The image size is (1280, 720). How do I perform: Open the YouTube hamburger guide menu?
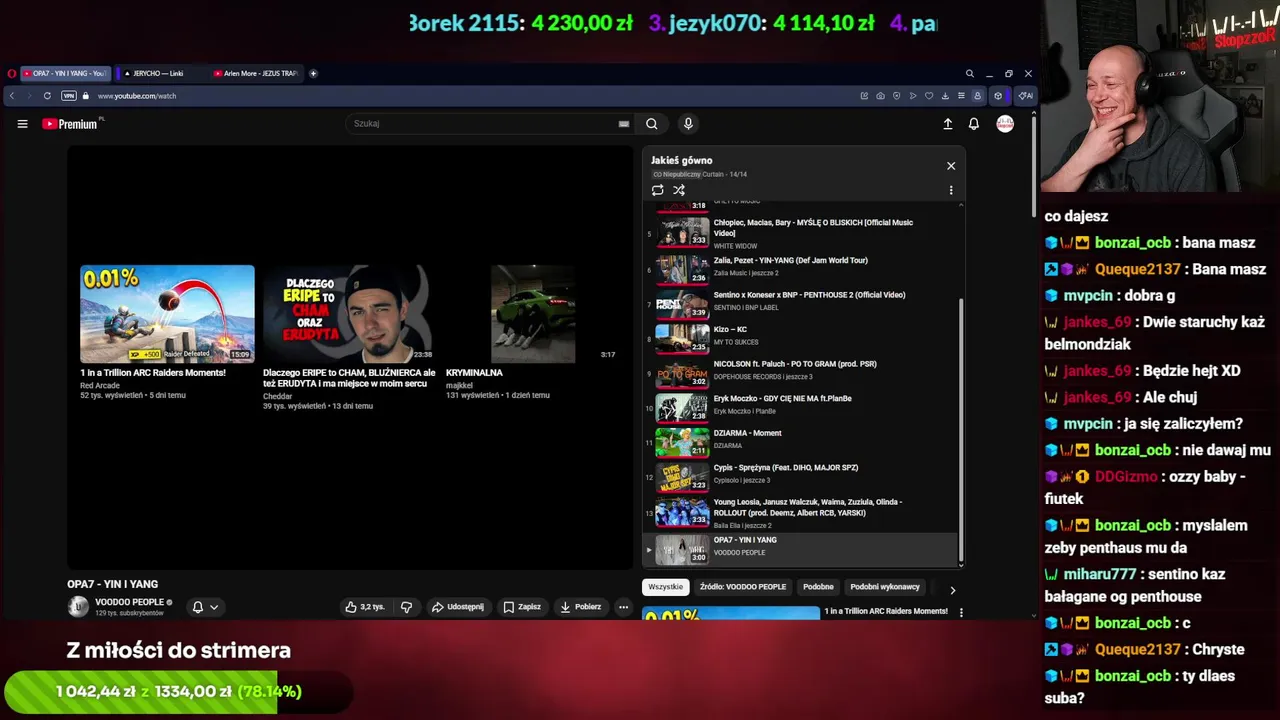tap(22, 124)
